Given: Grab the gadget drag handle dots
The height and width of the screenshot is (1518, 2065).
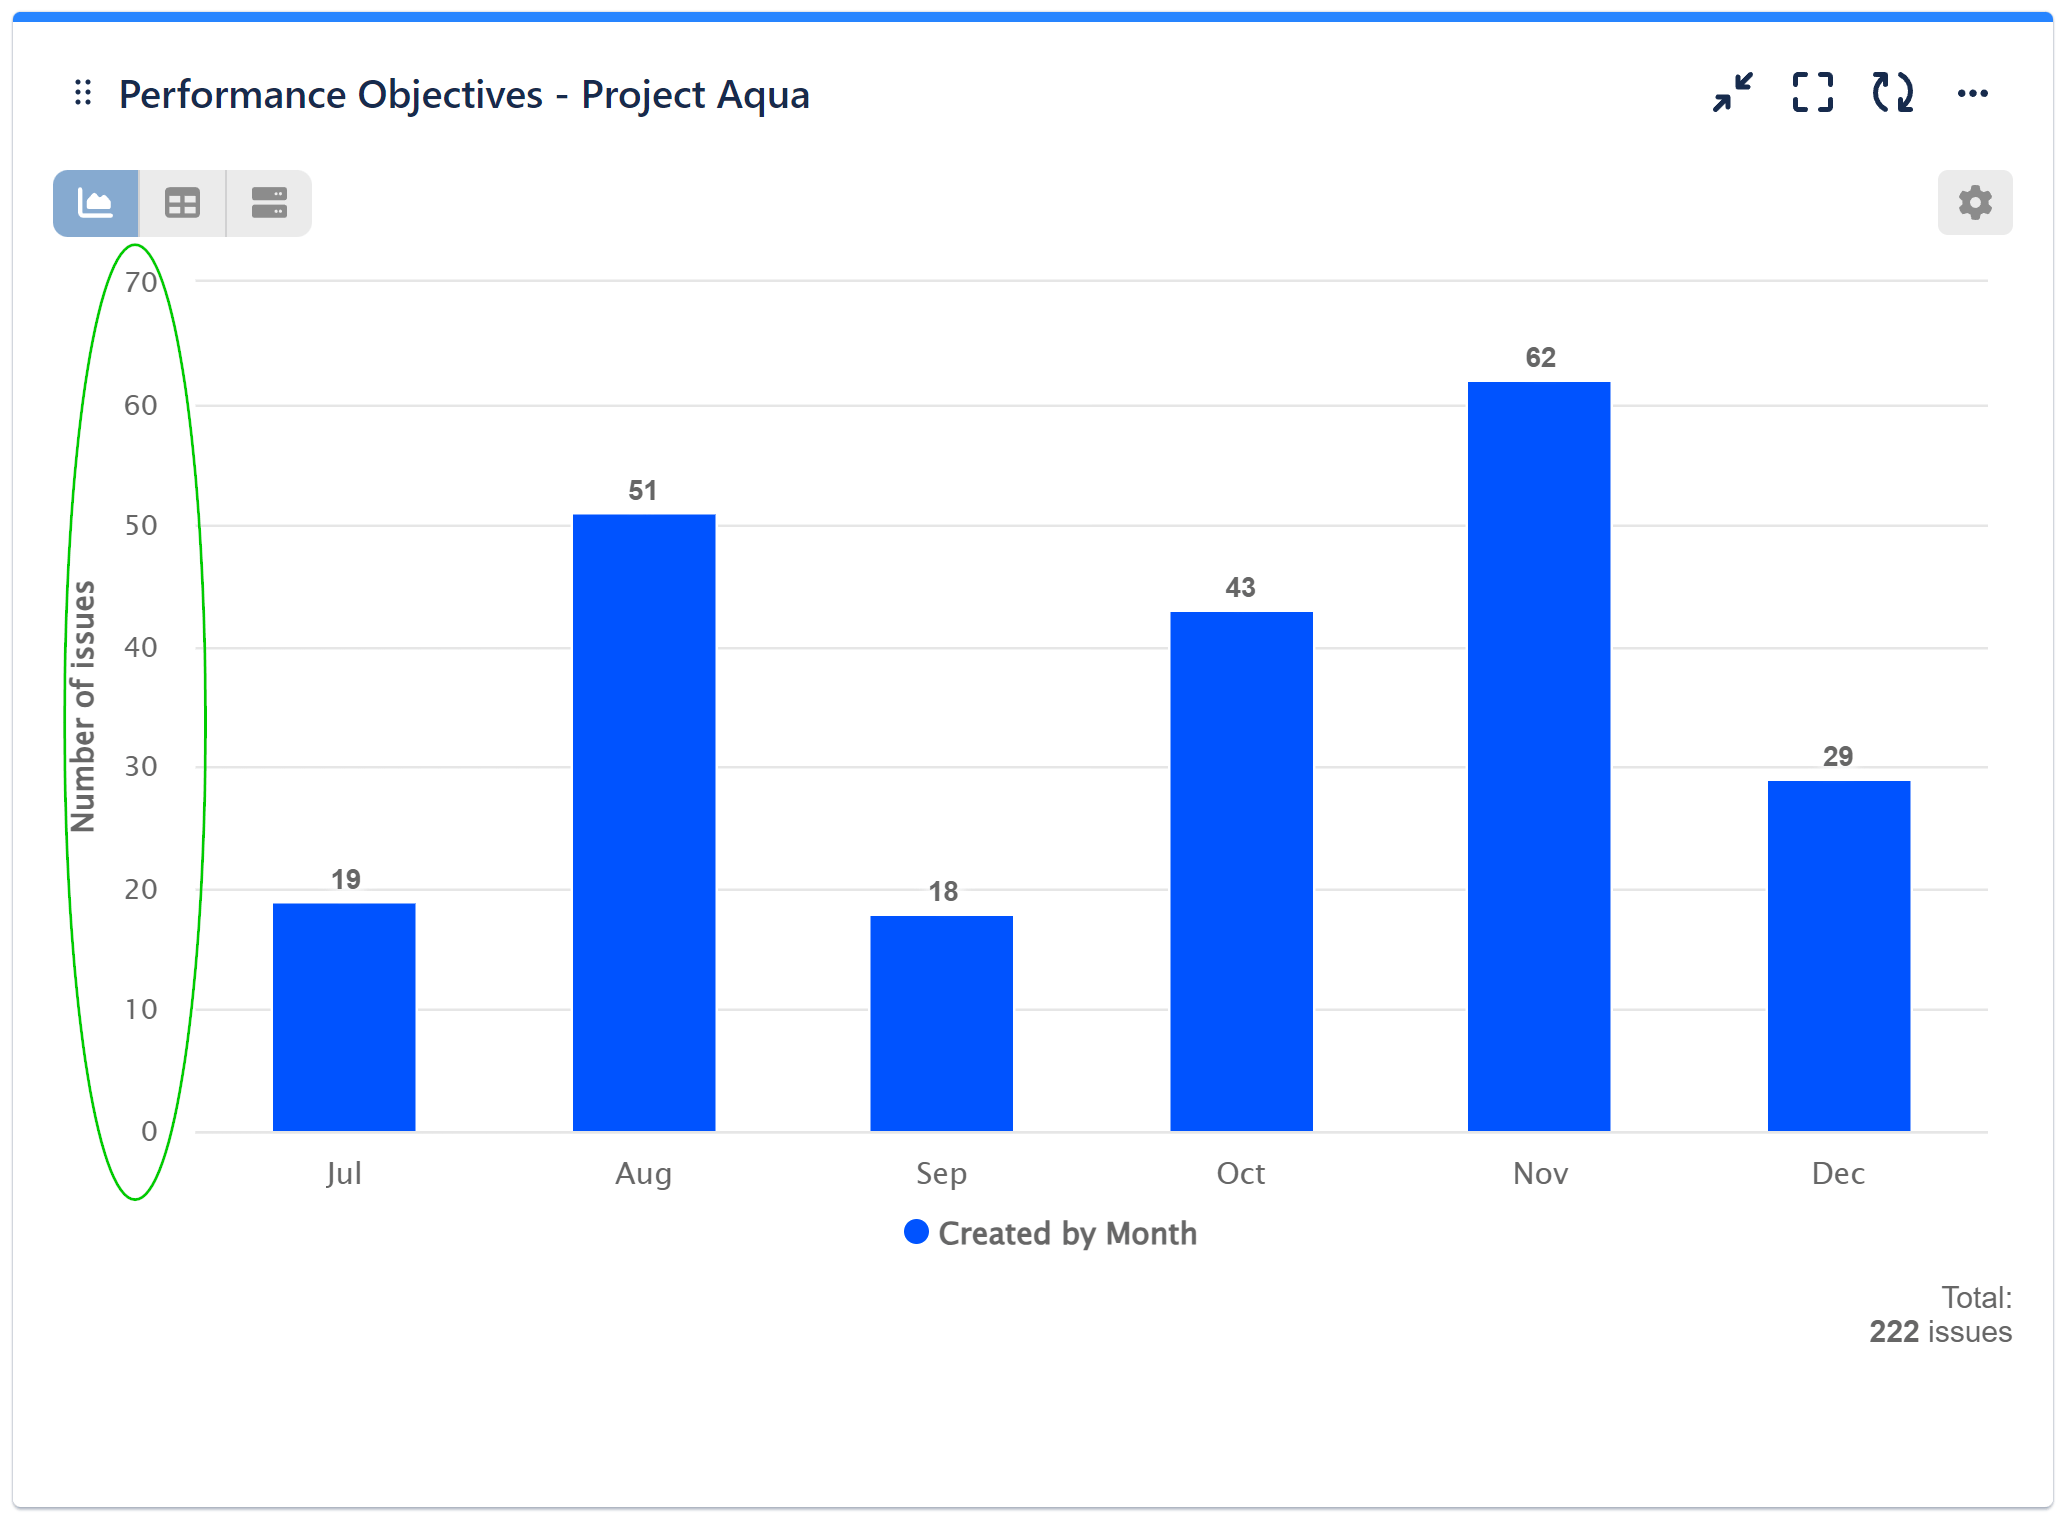Looking at the screenshot, I should [84, 93].
